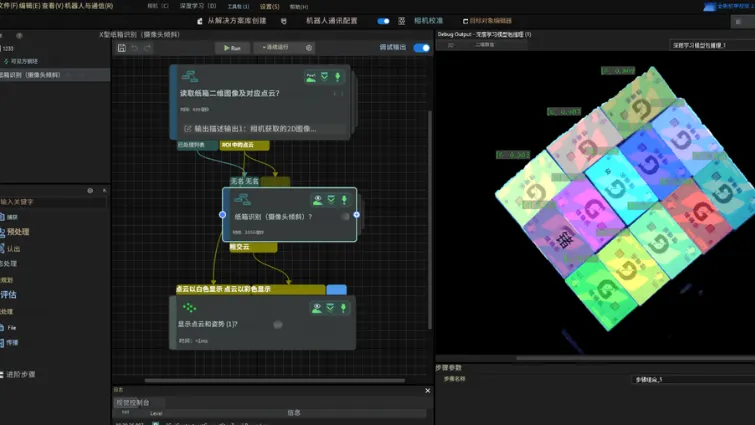Collapse the step library panel arrow
The image size is (755, 425).
coord(104,191)
